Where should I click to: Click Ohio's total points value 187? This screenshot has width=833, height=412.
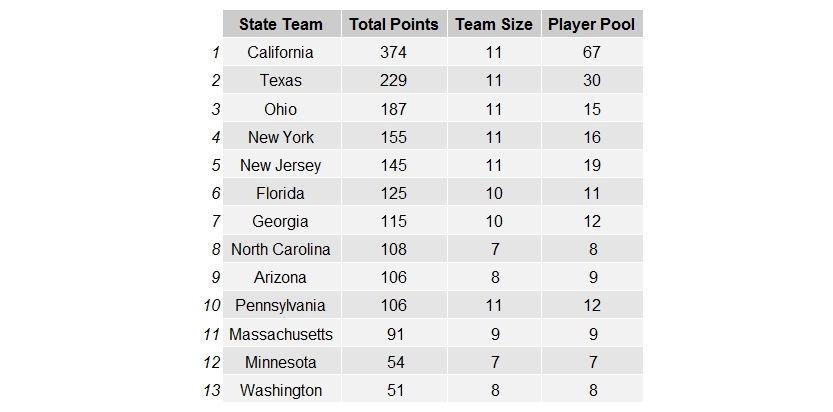point(394,109)
